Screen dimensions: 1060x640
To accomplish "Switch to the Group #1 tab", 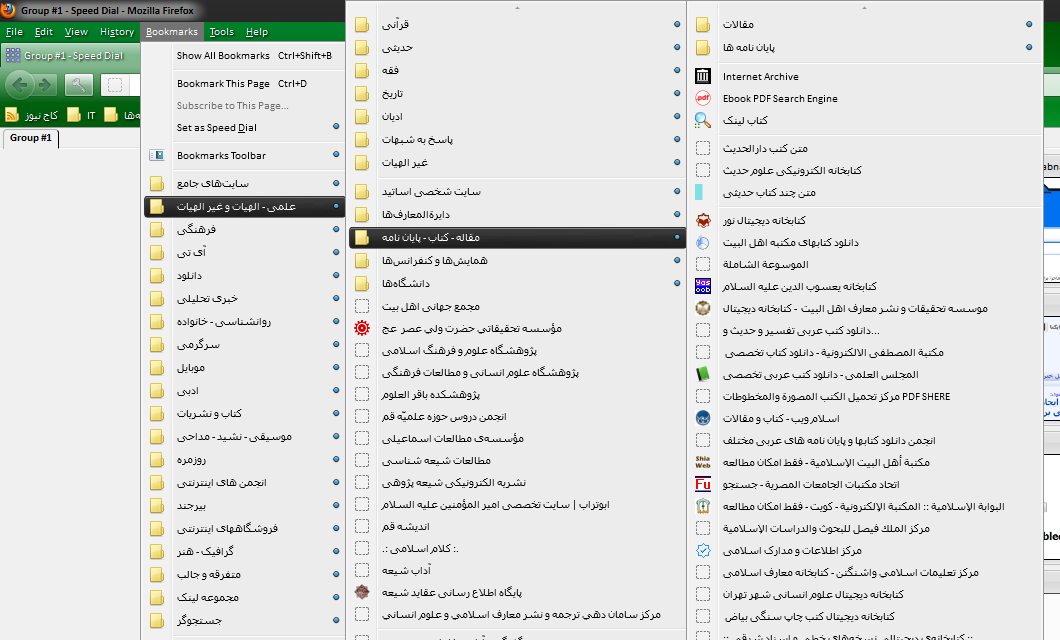I will (x=31, y=138).
